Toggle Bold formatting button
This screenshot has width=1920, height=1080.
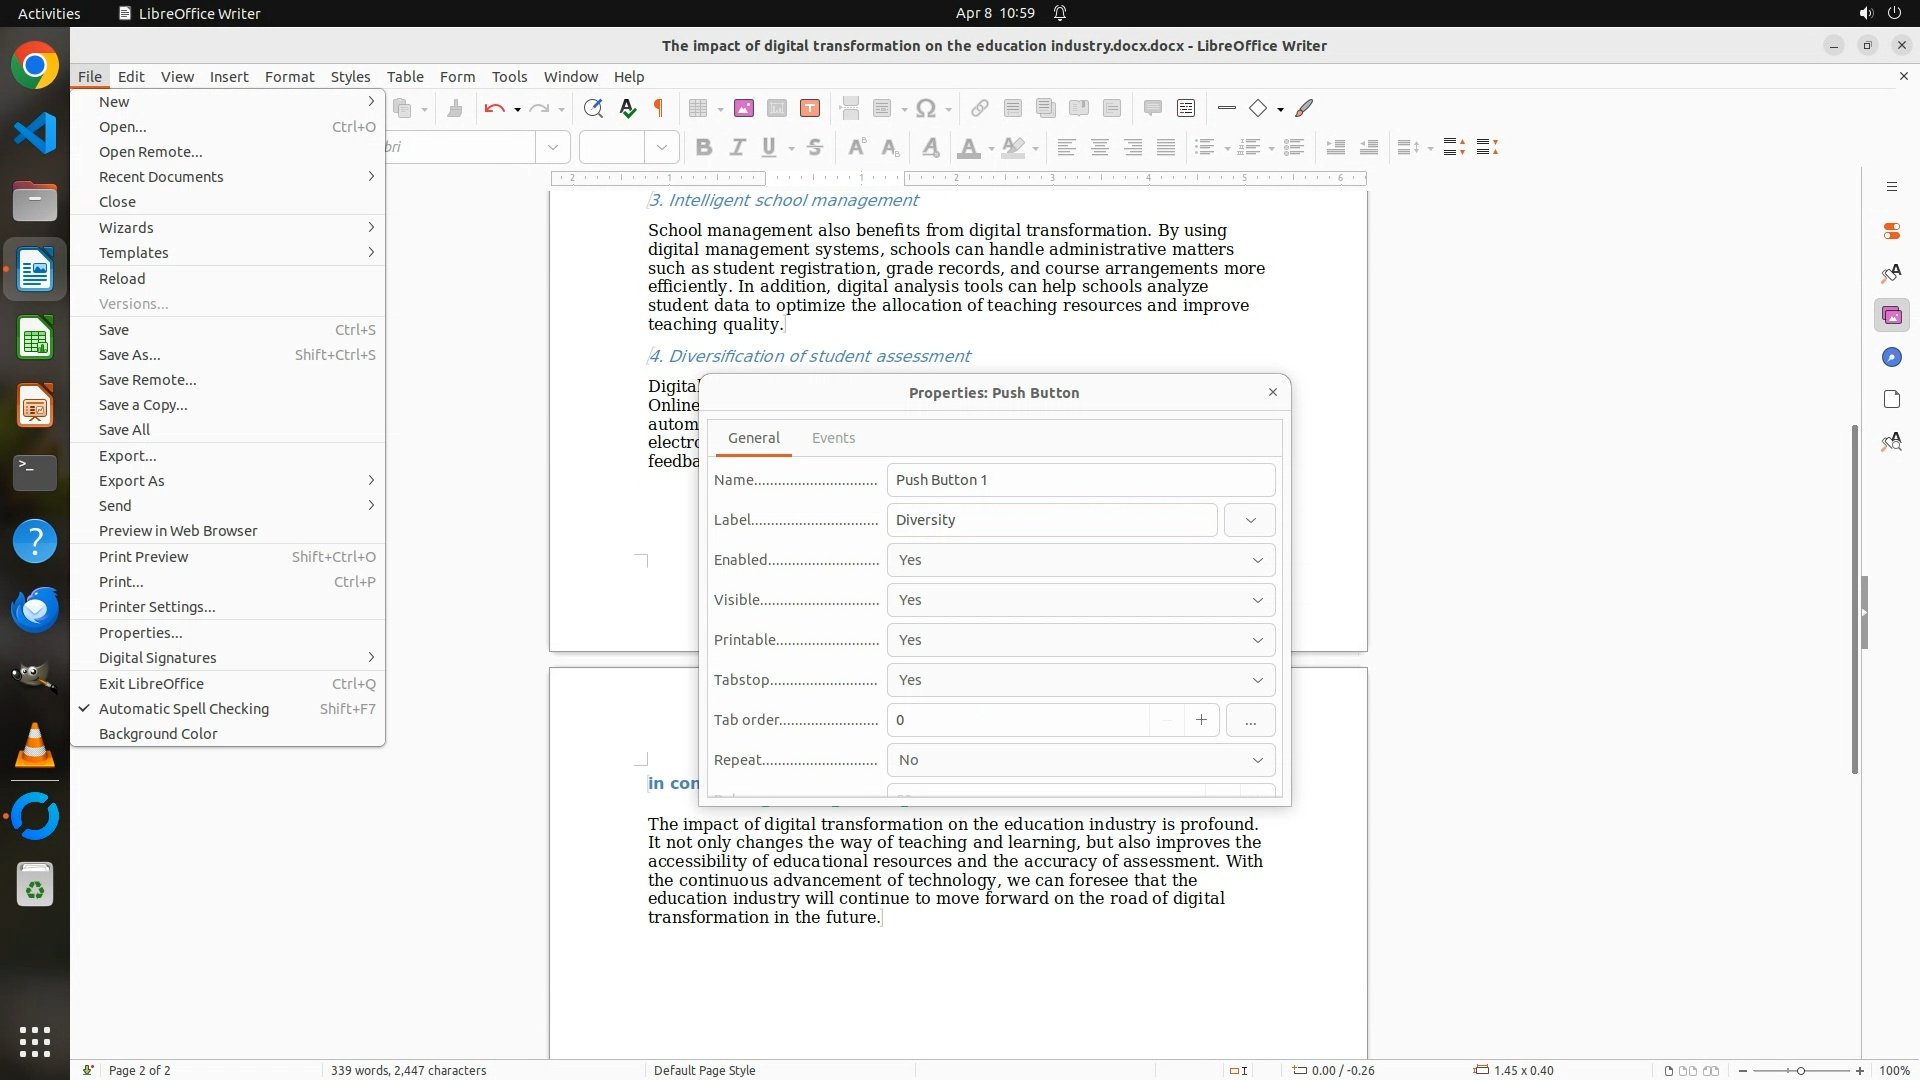[x=703, y=147]
